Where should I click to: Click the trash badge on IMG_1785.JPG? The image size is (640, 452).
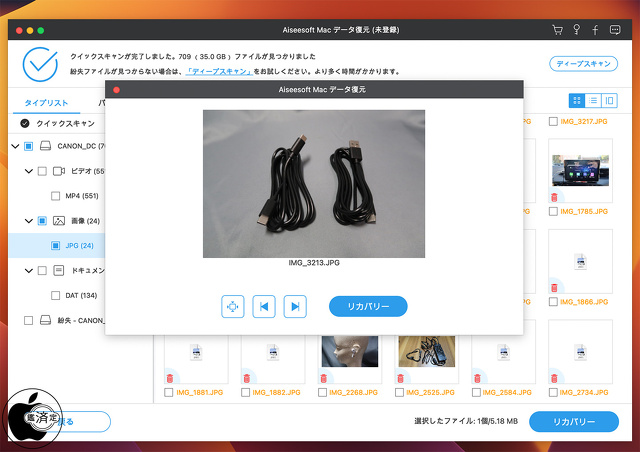pyautogui.click(x=554, y=198)
